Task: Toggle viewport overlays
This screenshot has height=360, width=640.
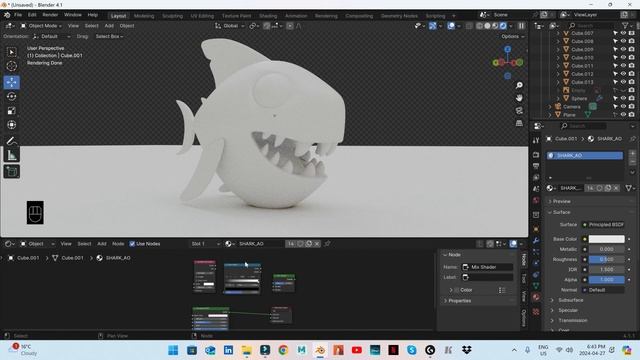Action: point(451,26)
